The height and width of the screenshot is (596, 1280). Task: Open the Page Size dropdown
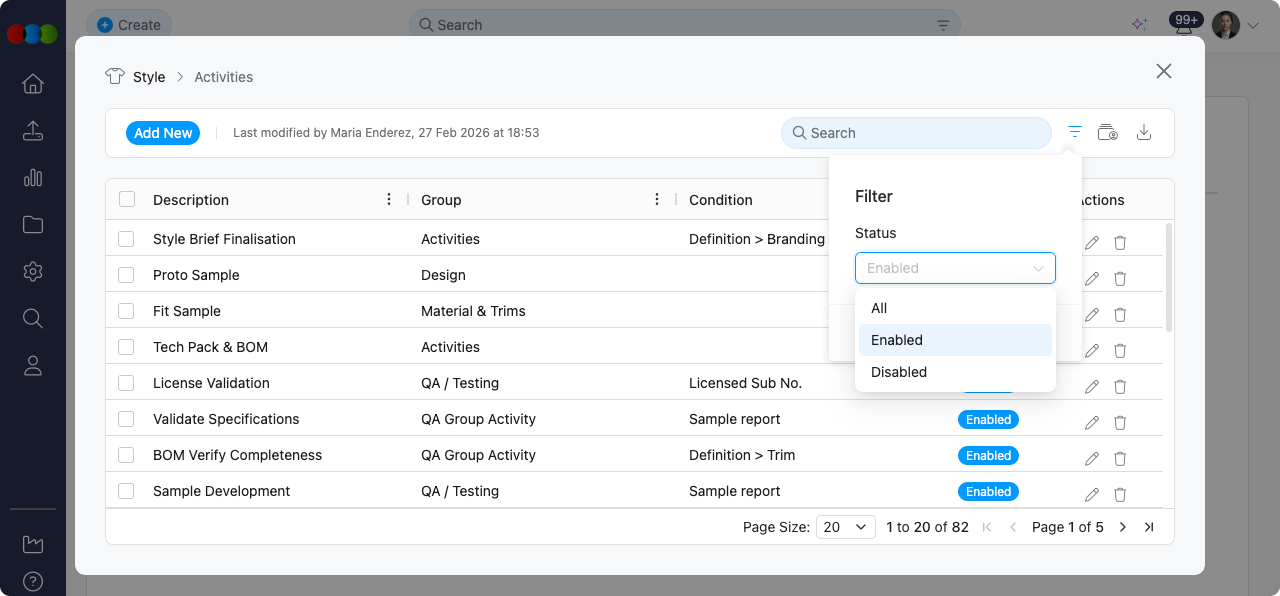(845, 527)
